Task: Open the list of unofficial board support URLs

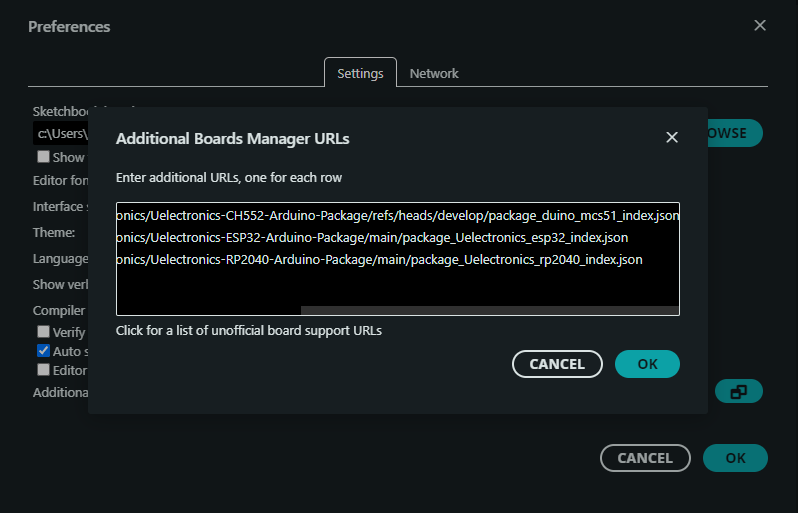Action: 248,331
